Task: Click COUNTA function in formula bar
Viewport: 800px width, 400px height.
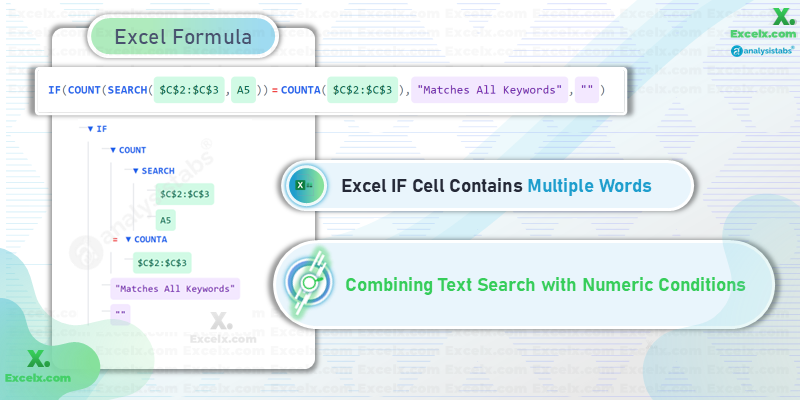Action: click(299, 90)
